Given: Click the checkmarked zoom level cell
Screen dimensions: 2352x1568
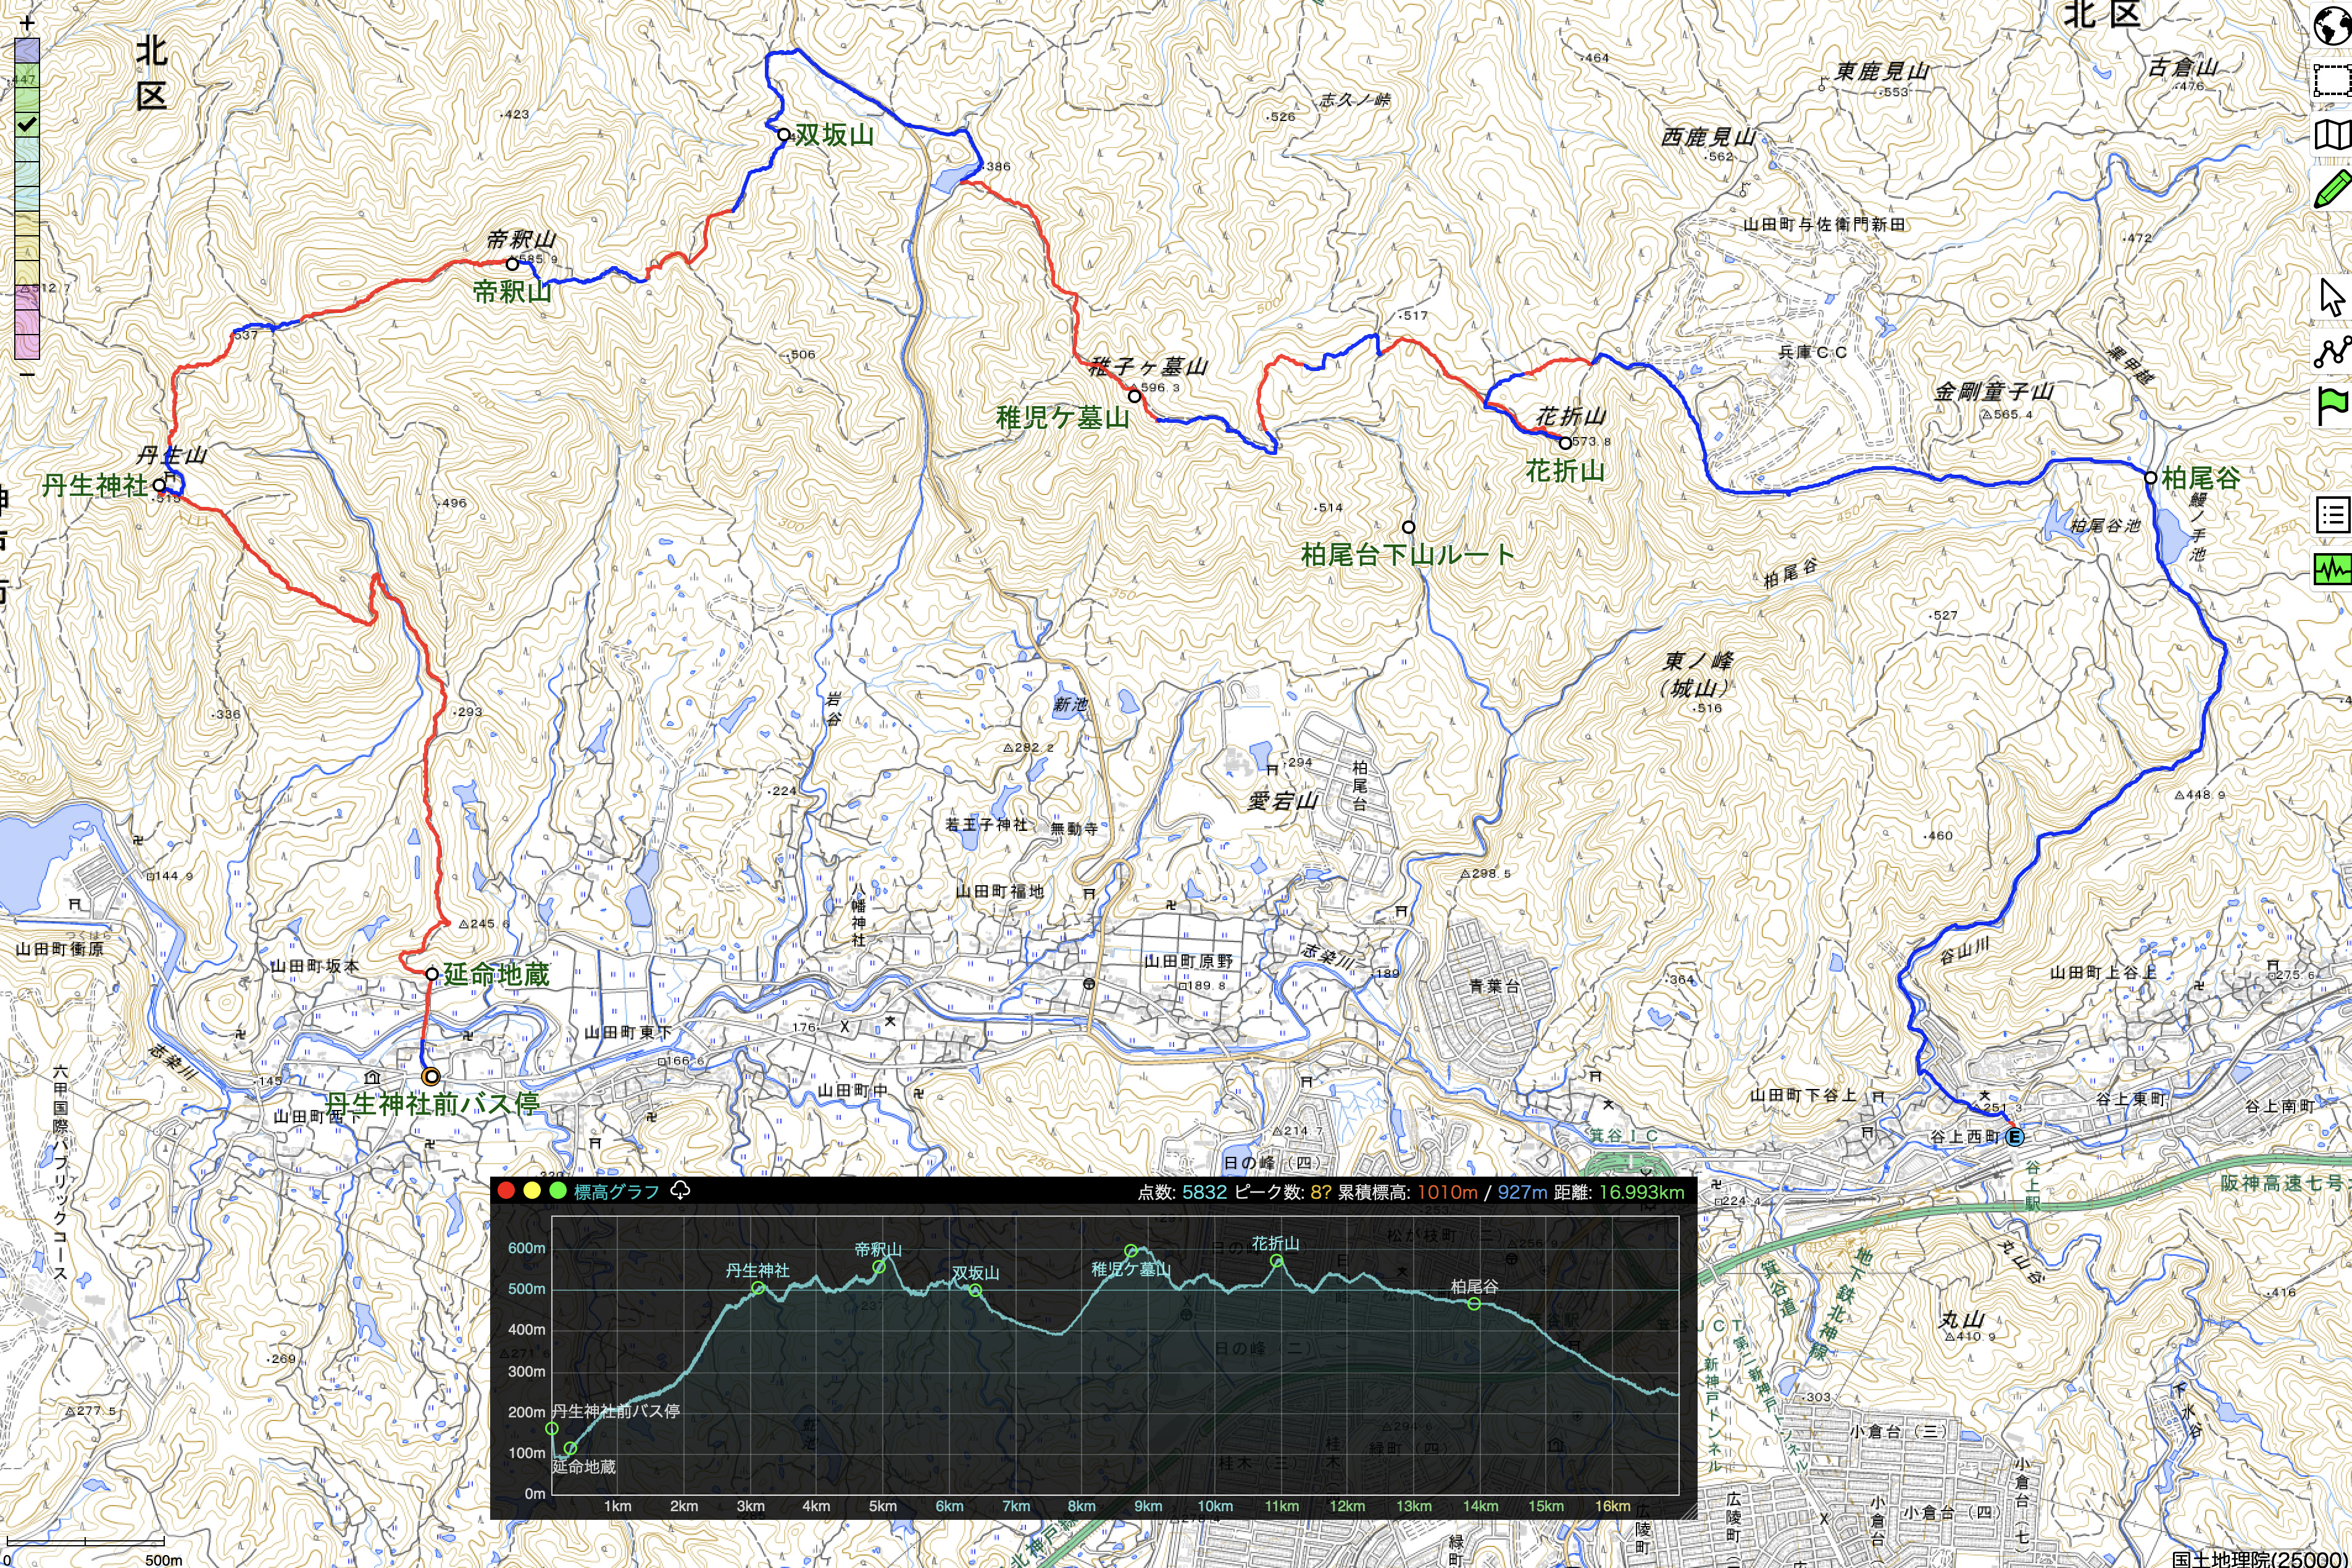Looking at the screenshot, I should [27, 124].
